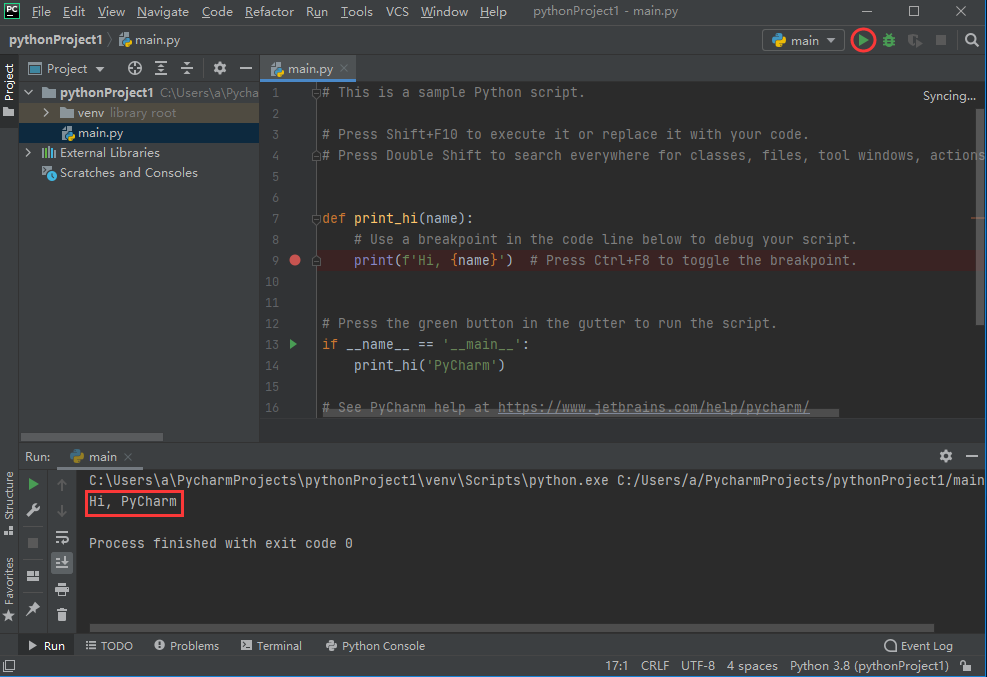Toggle scroll to end in Run console
Viewport: 987px width, 677px height.
click(62, 562)
